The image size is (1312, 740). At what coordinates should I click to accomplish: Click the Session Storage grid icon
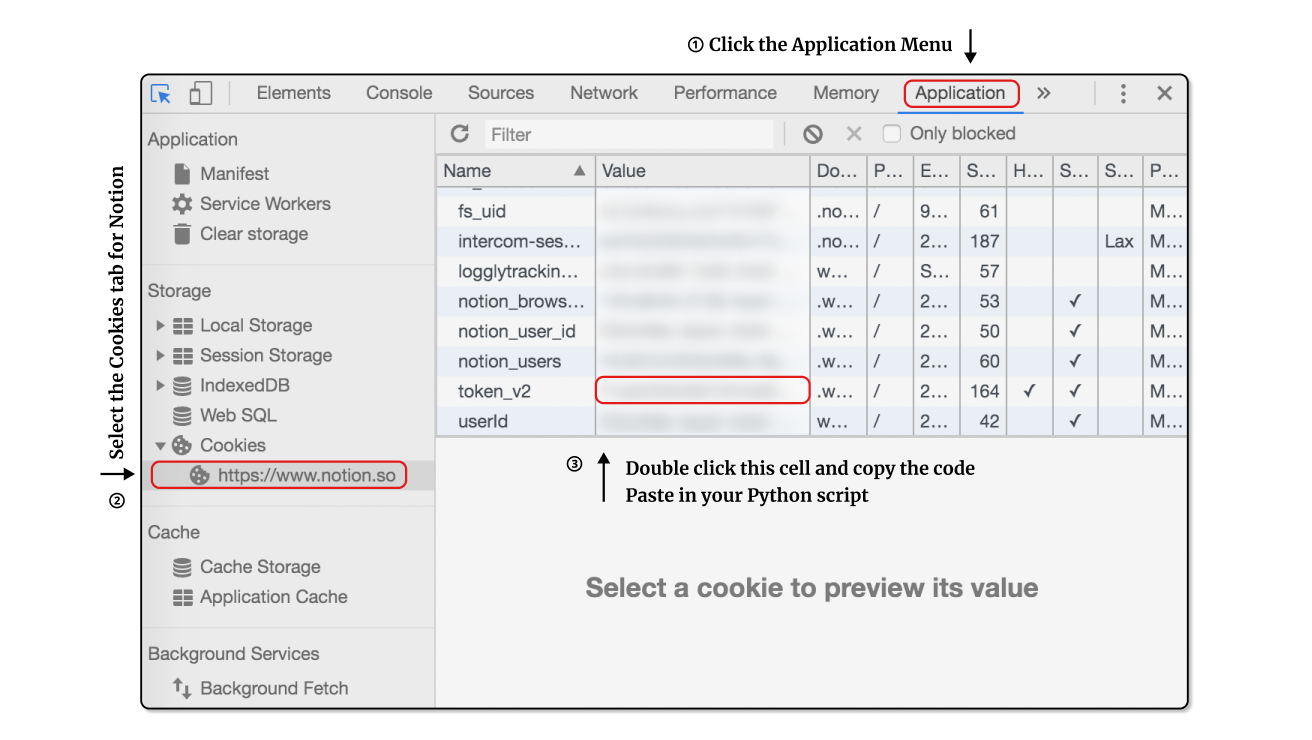point(183,356)
